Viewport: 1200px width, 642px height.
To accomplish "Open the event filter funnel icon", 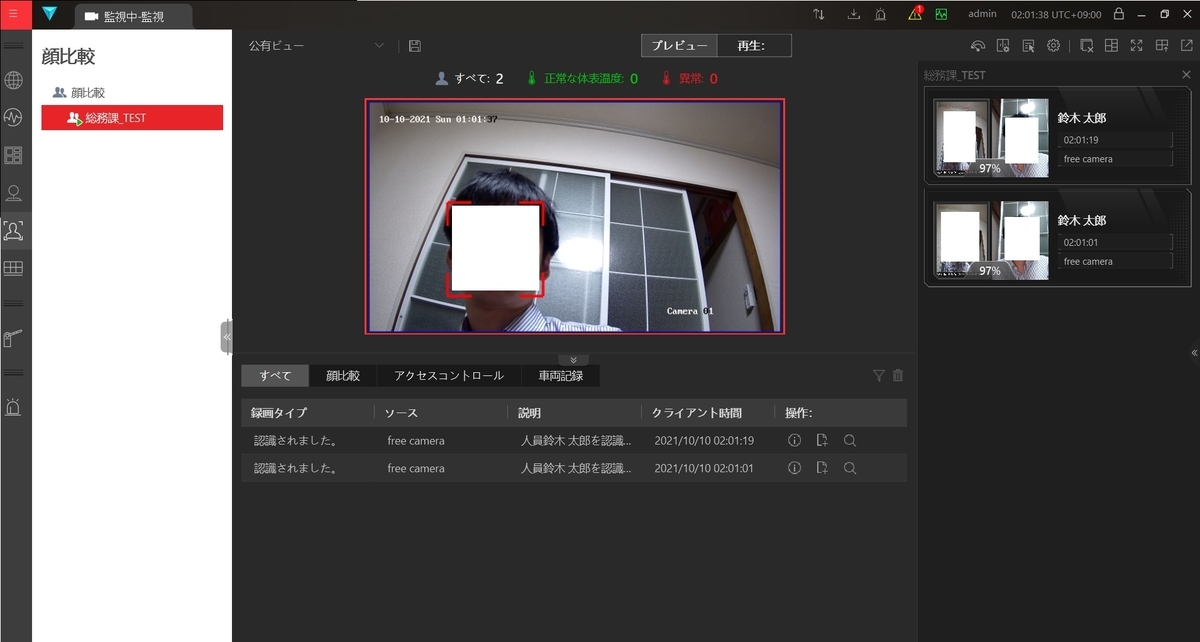I will click(x=878, y=375).
